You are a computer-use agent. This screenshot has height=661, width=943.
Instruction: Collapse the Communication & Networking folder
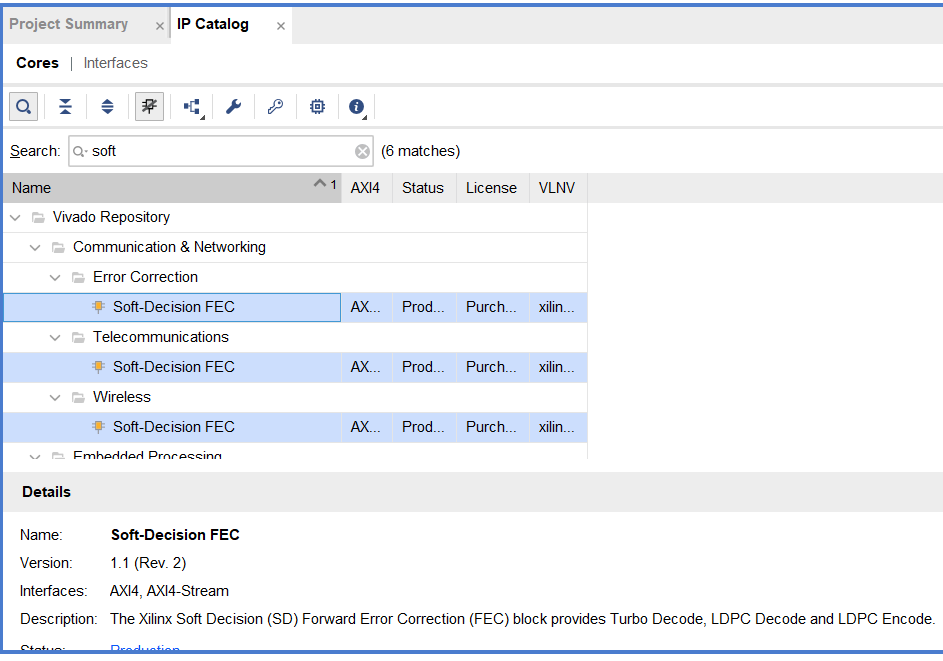pos(35,248)
